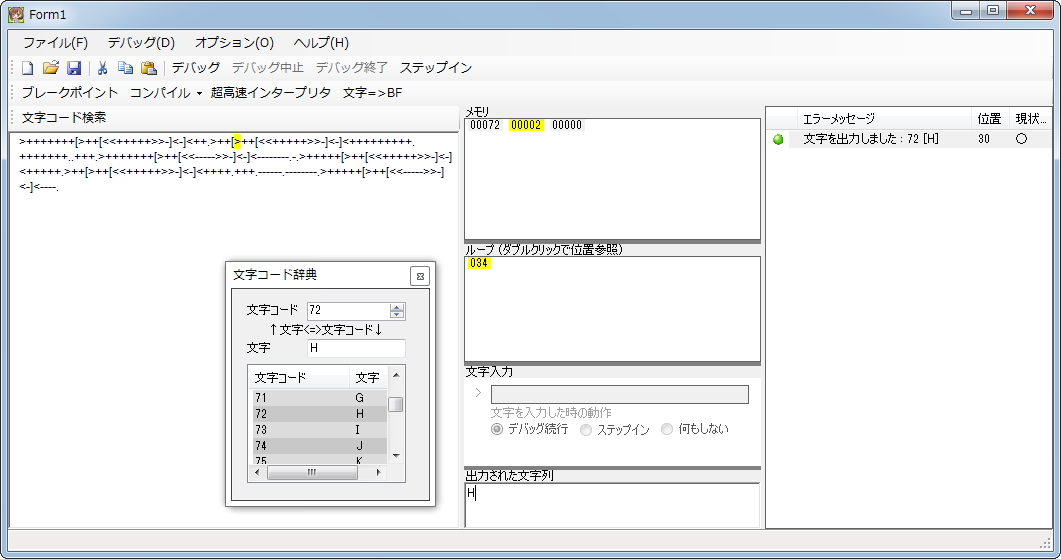Click the エラーメッセージ column header
The image size is (1061, 559).
884,119
